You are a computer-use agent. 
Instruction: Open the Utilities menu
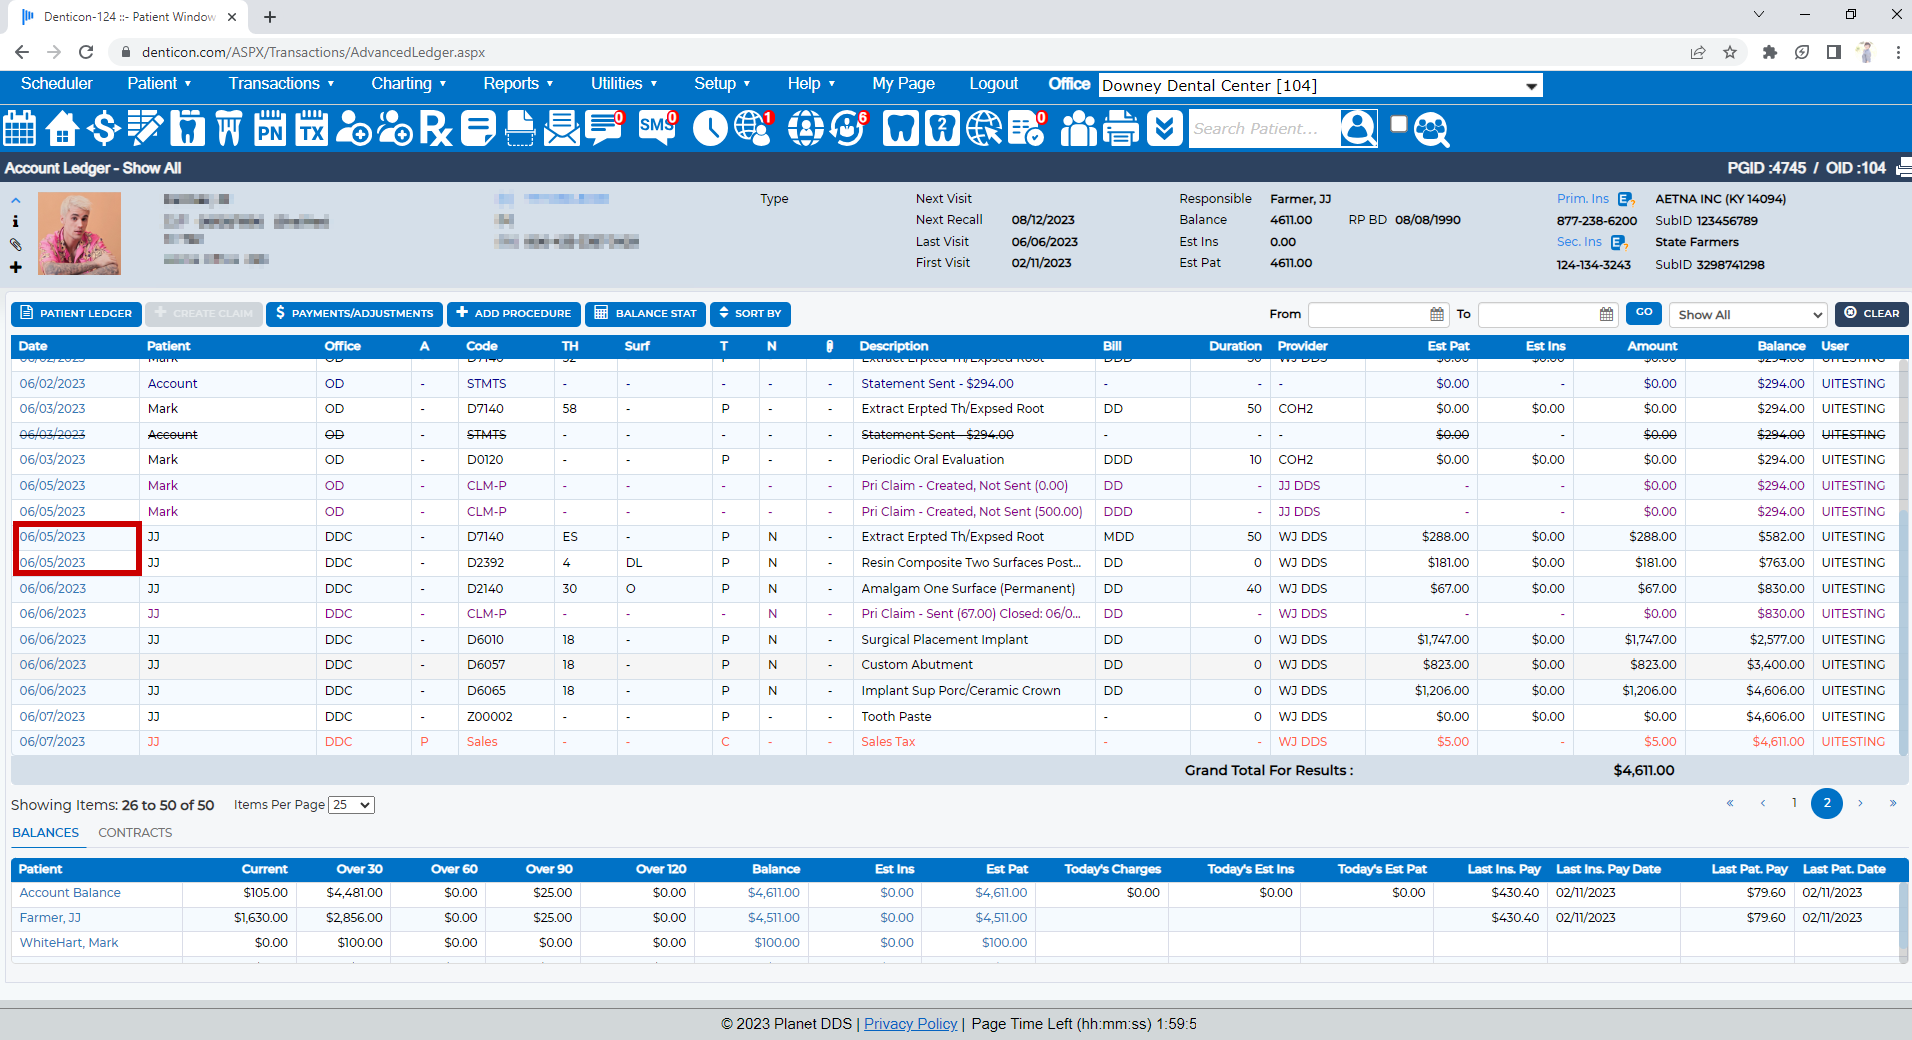623,84
